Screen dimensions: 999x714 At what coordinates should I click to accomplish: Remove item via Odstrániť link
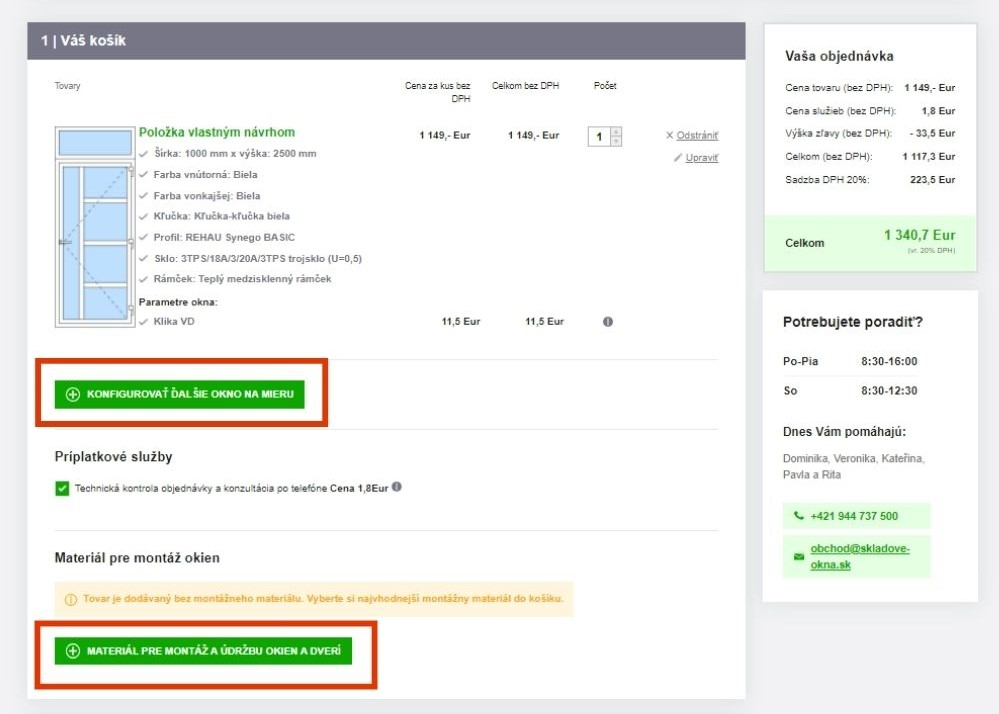pos(697,136)
